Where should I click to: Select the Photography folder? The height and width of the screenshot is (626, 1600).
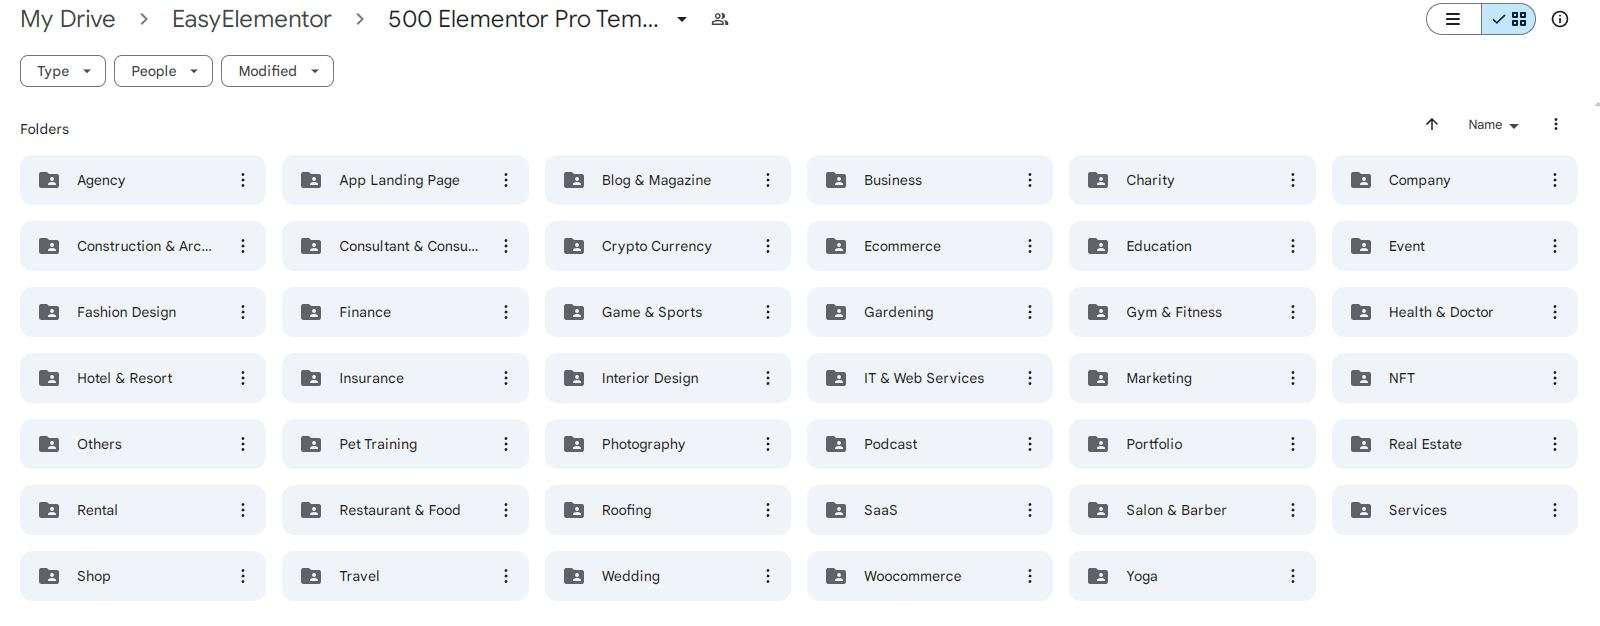point(668,444)
